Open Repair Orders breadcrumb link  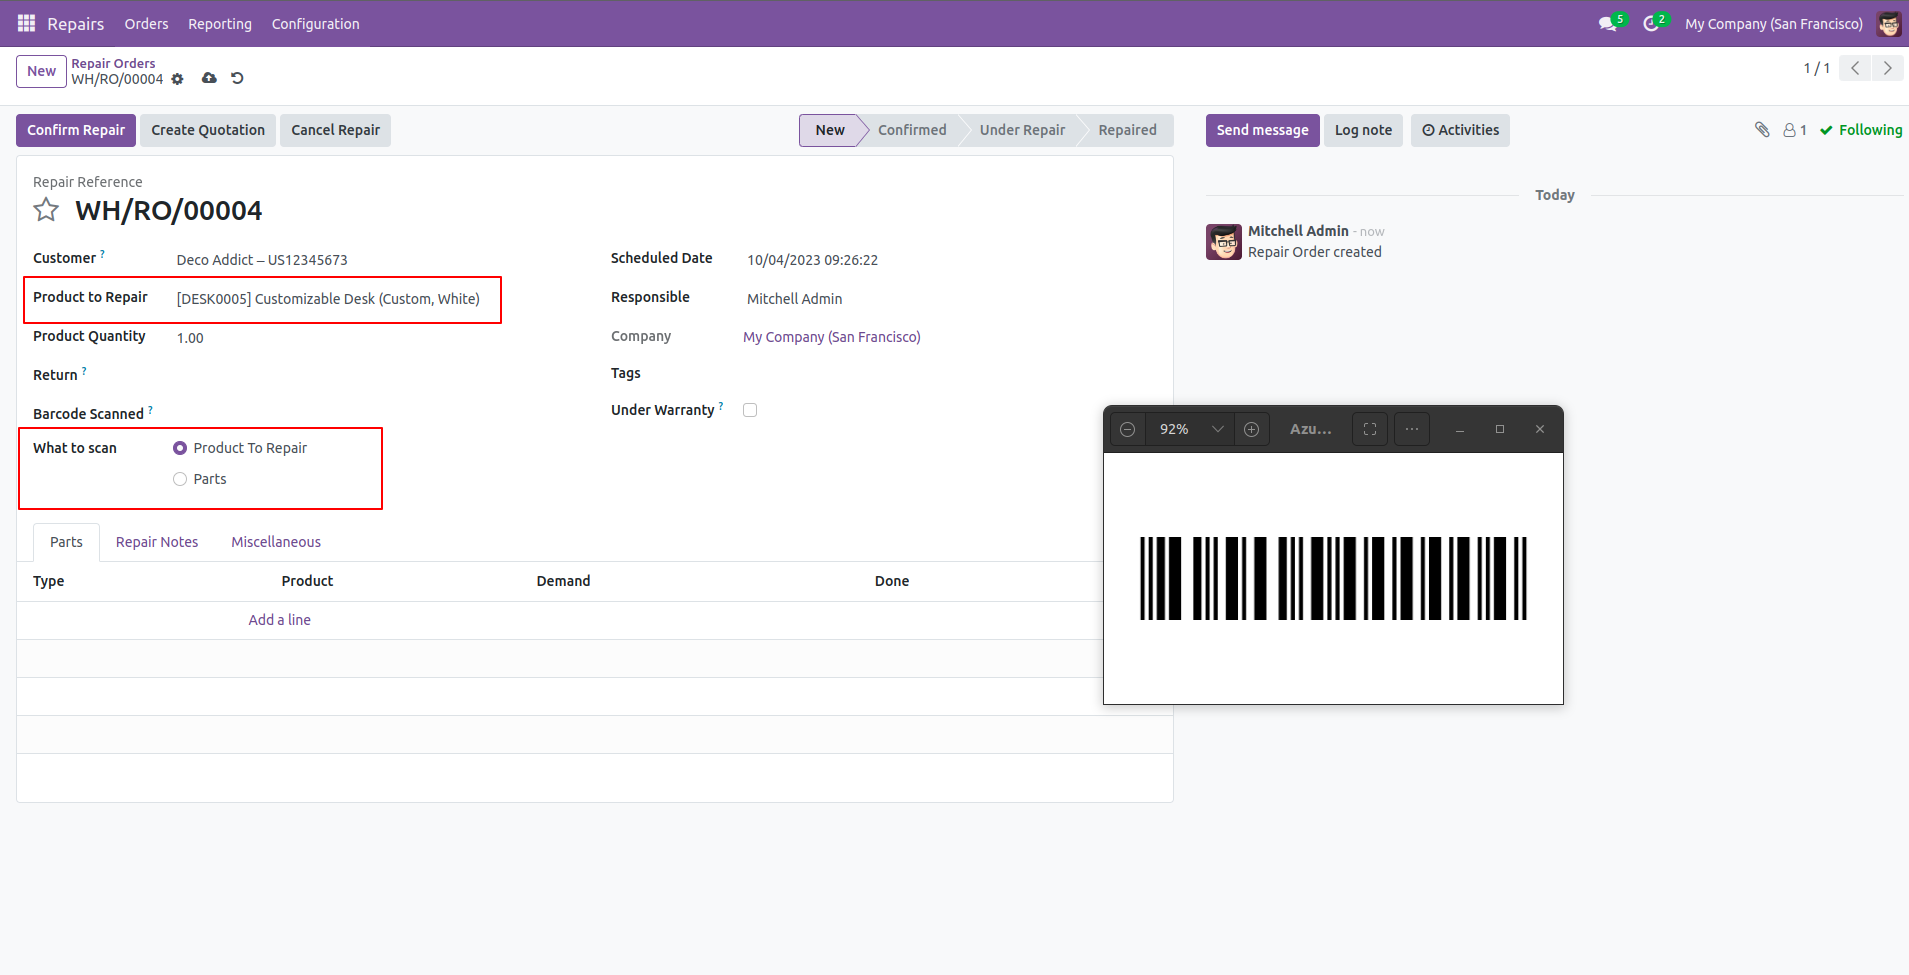tap(113, 63)
